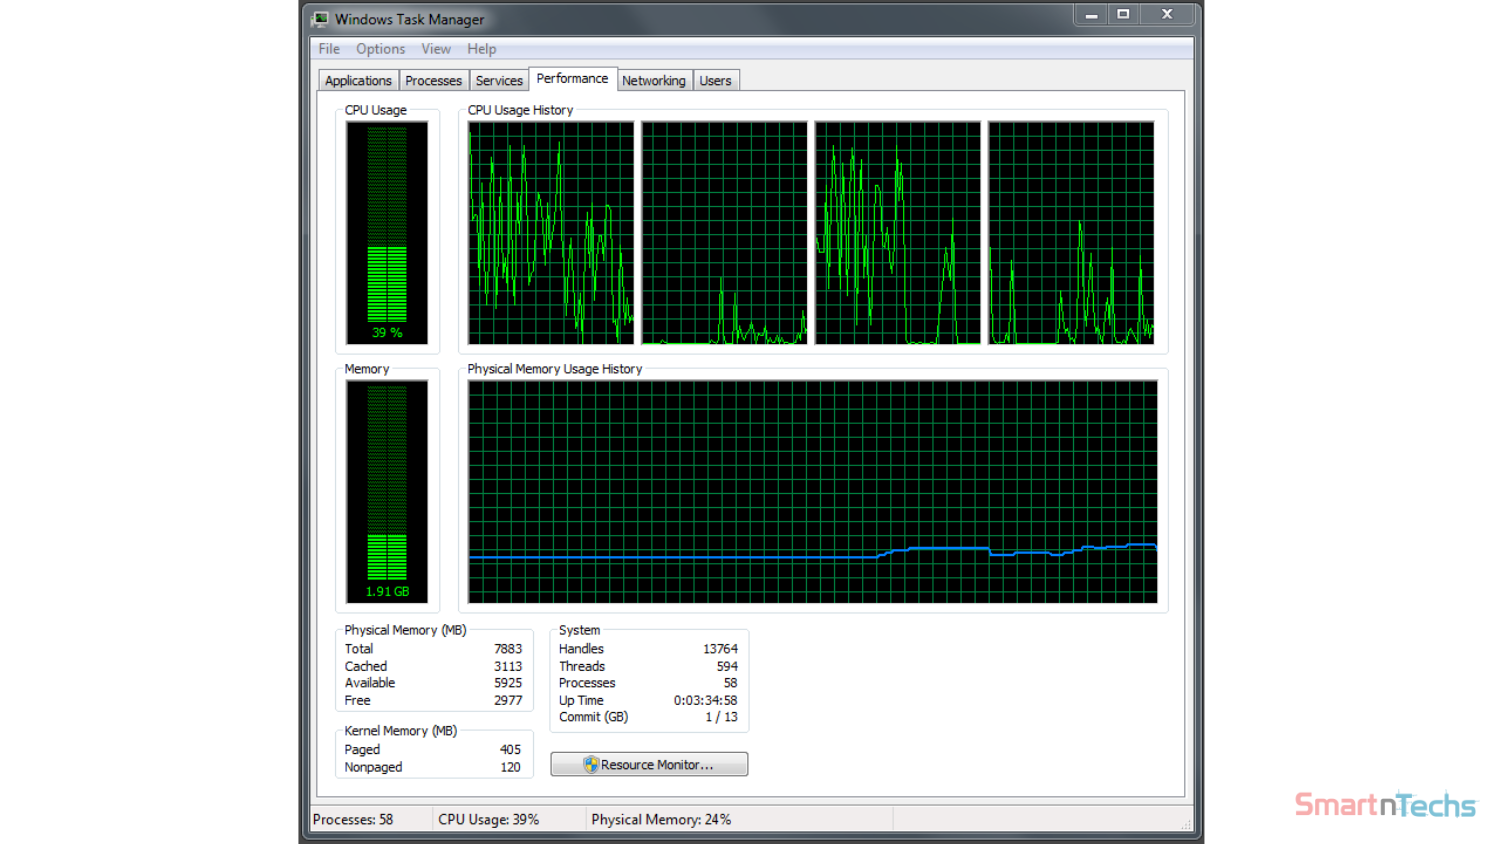The width and height of the screenshot is (1500, 844).
Task: Click the shield icon on Resource Monitor button
Action: click(591, 764)
